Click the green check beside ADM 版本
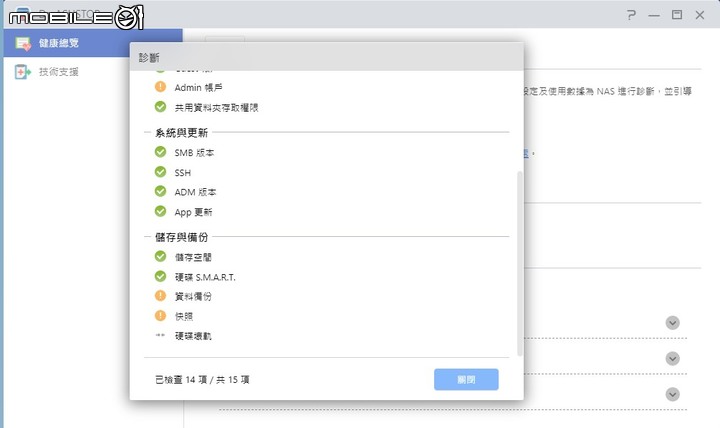Screen dimensions: 720x428 160,191
